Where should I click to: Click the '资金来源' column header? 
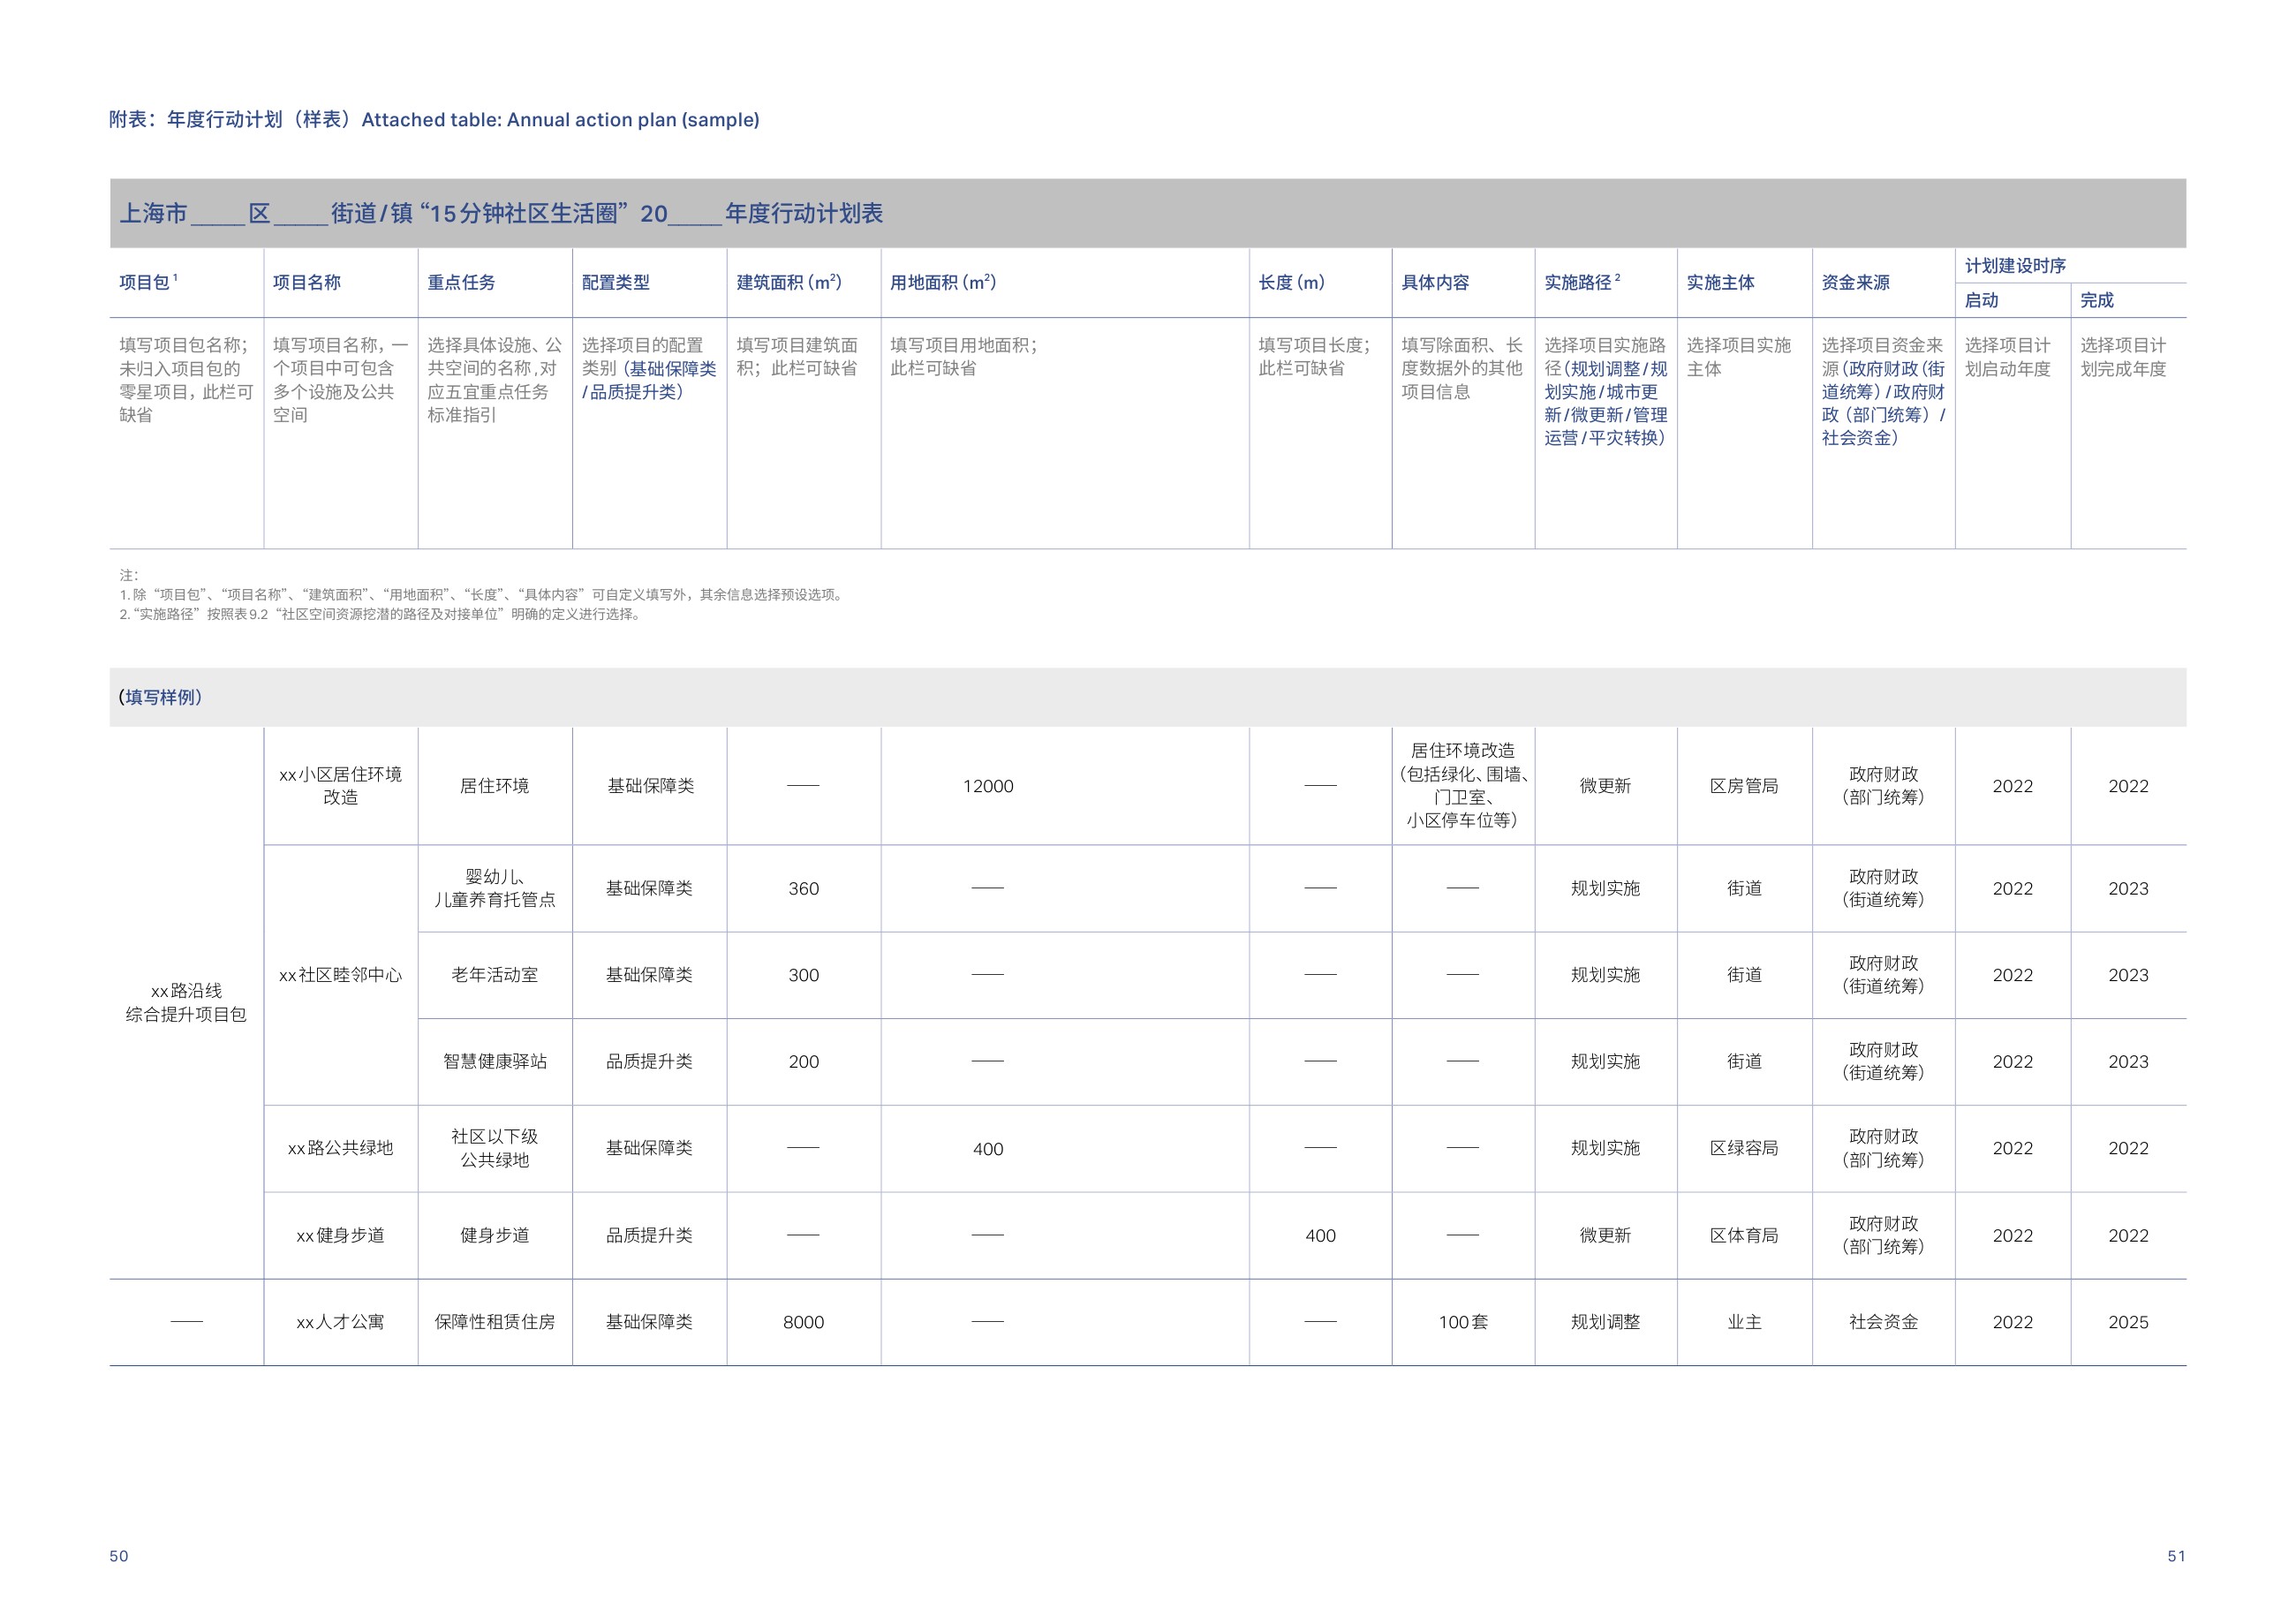click(x=1856, y=283)
